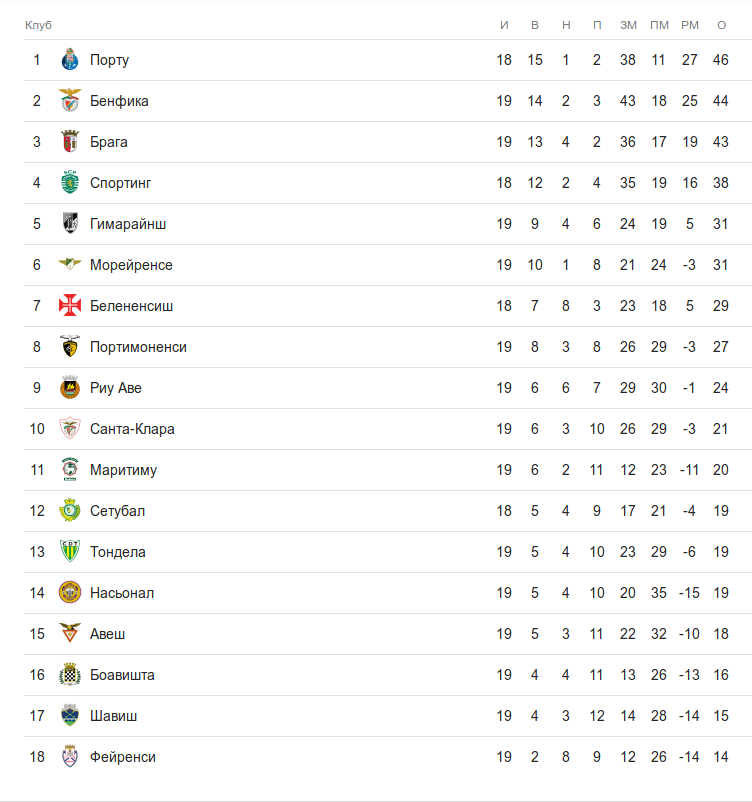The image size is (752, 802).
Task: Click the Насьонал round club badge
Action: tap(69, 593)
